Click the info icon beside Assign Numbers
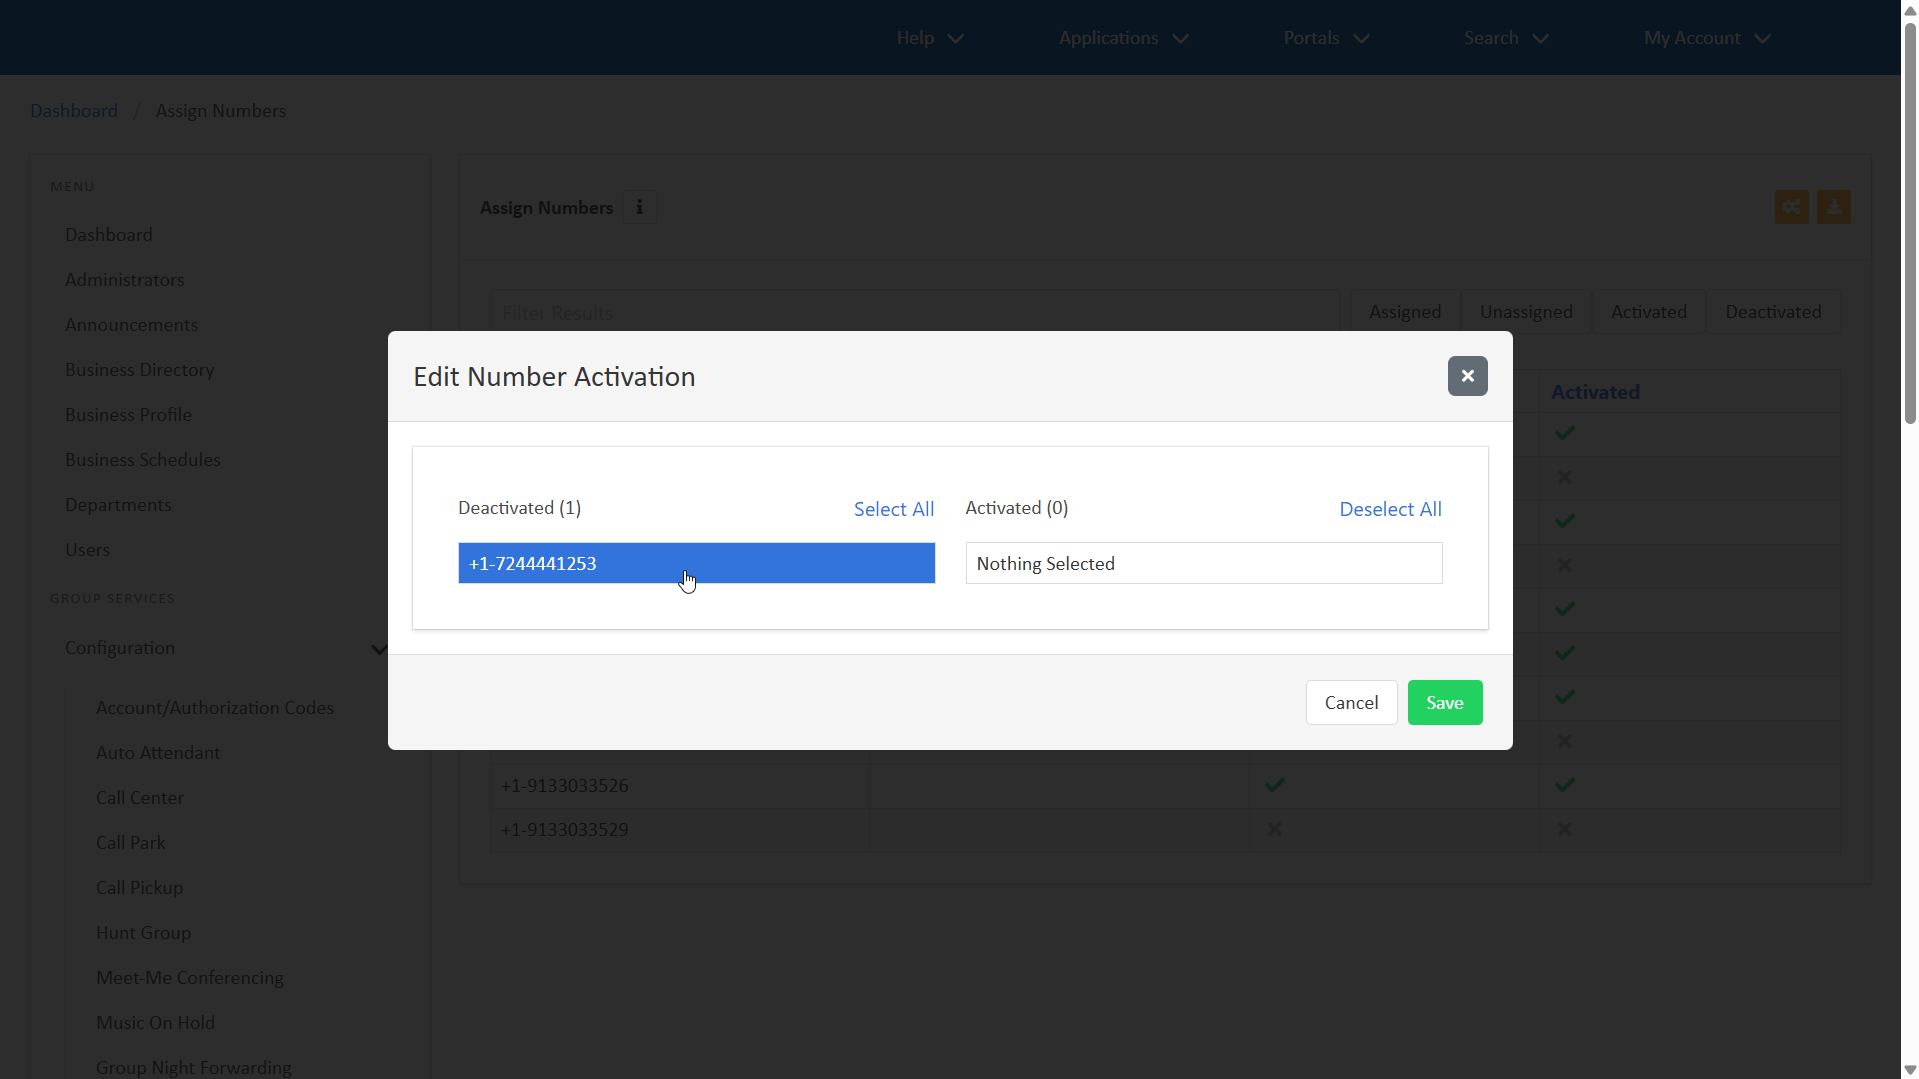The width and height of the screenshot is (1919, 1079). coord(640,207)
